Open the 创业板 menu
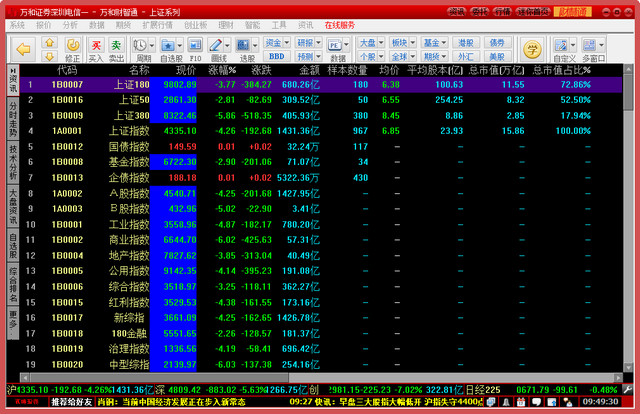Viewport: 640px width, 414px height. click(x=196, y=25)
